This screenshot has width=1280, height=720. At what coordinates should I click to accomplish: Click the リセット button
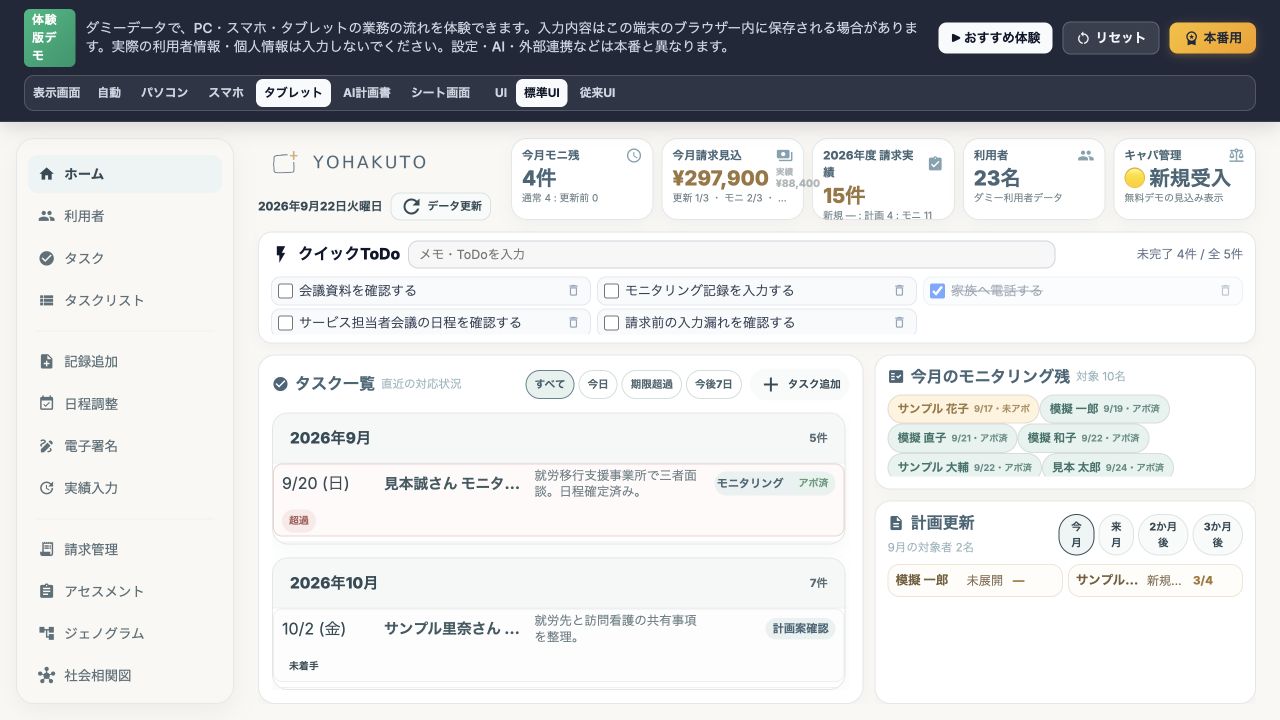click(x=1111, y=38)
